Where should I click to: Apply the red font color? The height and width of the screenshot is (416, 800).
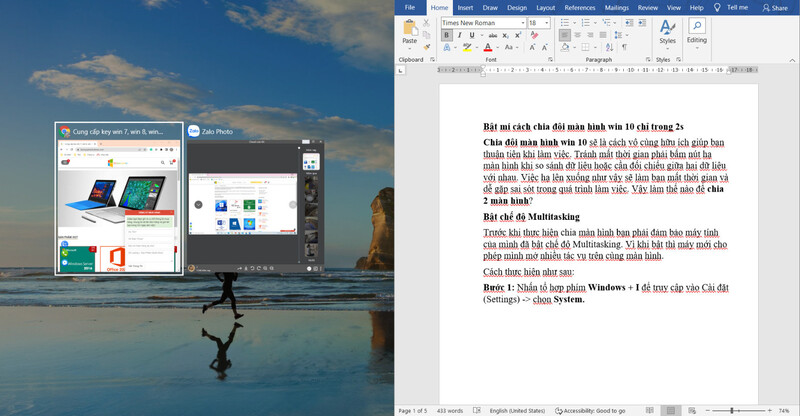[488, 47]
